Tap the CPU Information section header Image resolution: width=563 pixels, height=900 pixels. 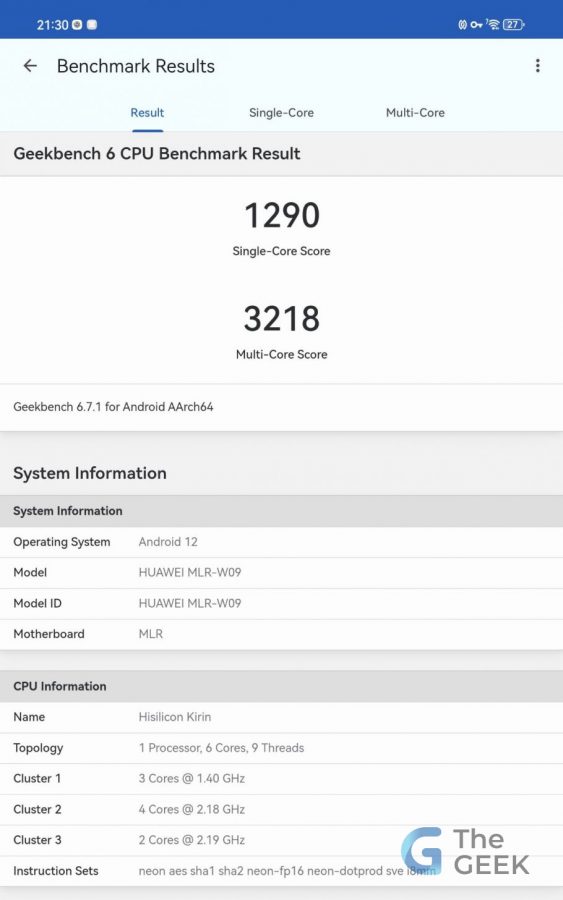(281, 686)
